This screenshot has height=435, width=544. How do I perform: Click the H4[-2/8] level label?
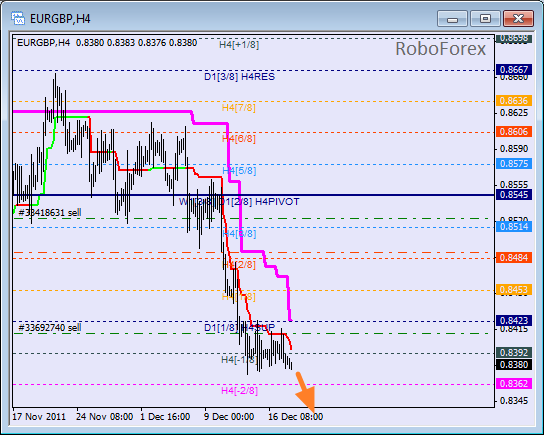tap(239, 391)
